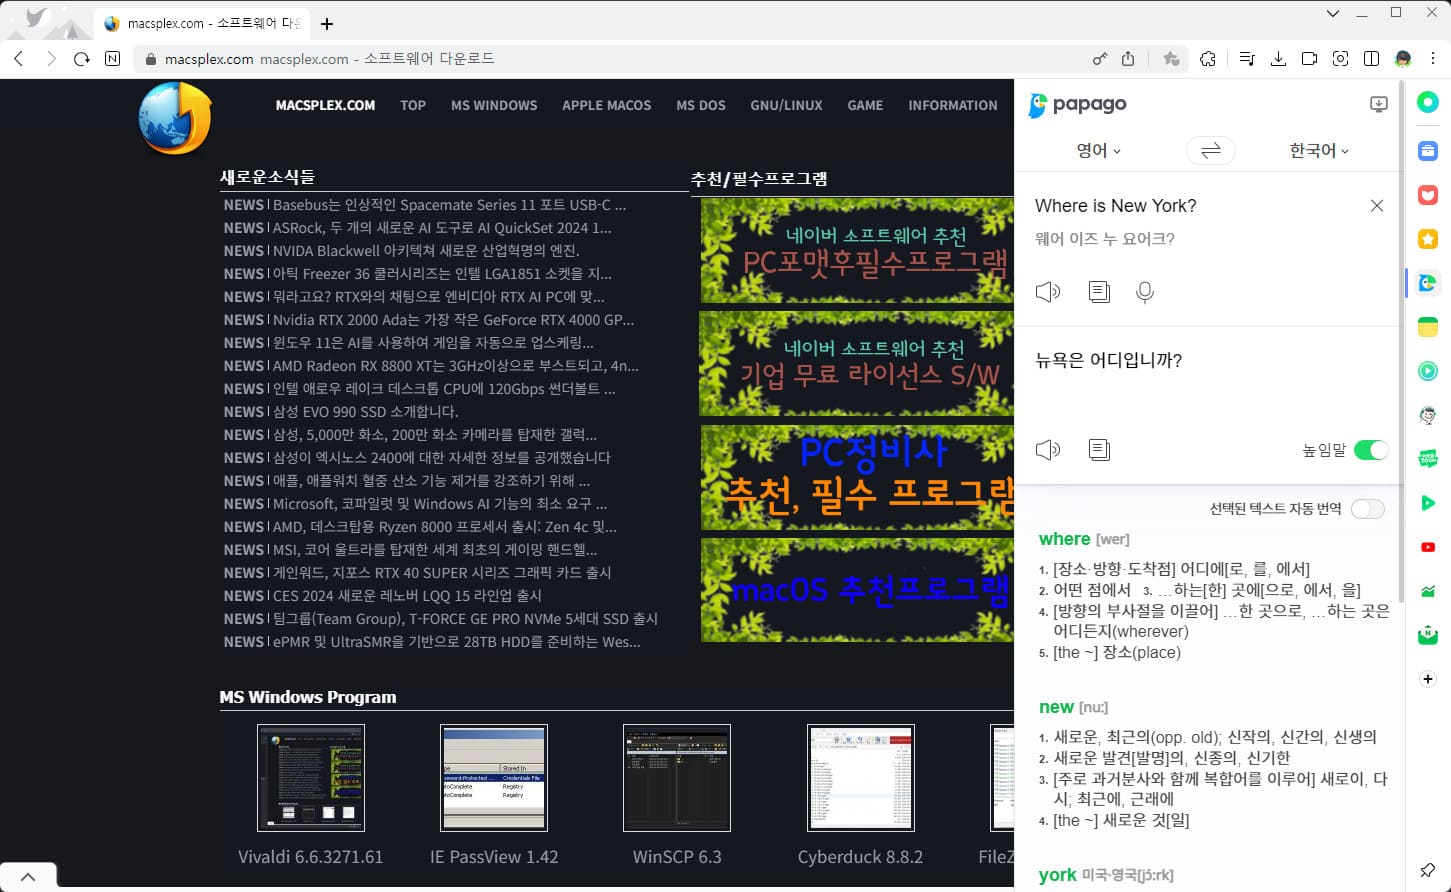The image size is (1451, 892).
Task: Click the macOS 추천프로그램 banner
Action: 857,590
